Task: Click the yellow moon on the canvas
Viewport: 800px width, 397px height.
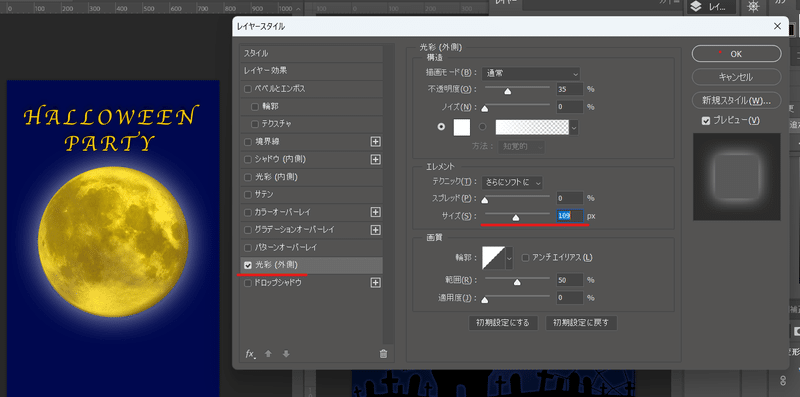Action: point(113,241)
